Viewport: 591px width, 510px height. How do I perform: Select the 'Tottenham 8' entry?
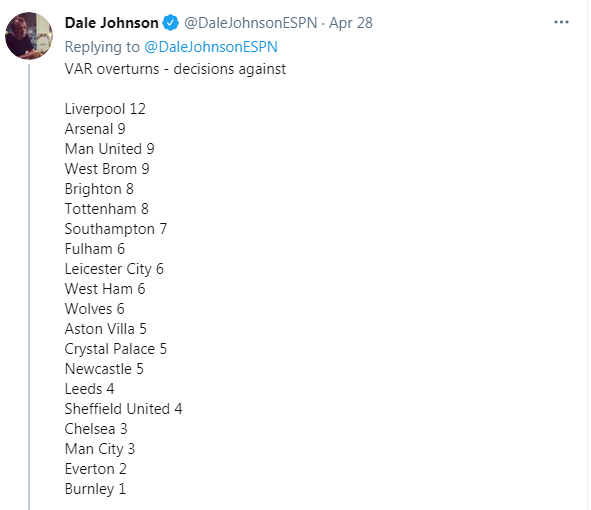(x=107, y=209)
